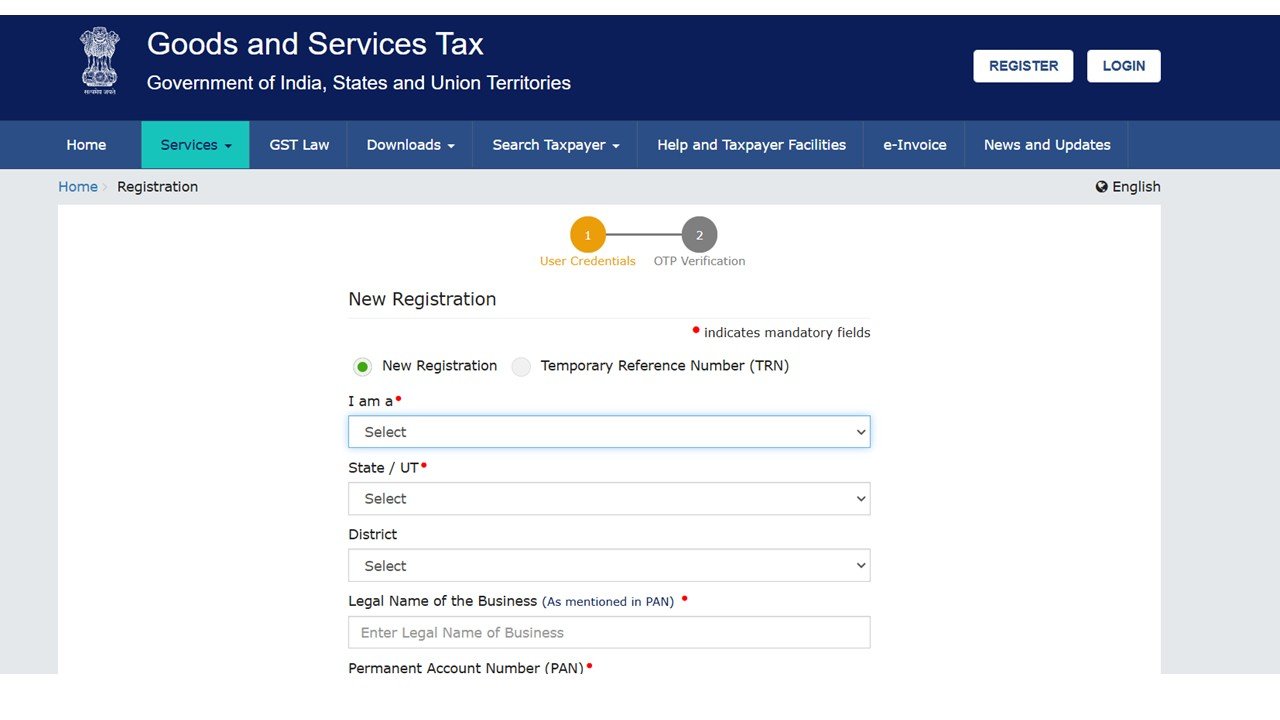This screenshot has height=720, width=1280.
Task: Click the Government of India emblem logo
Action: pyautogui.click(x=99, y=61)
